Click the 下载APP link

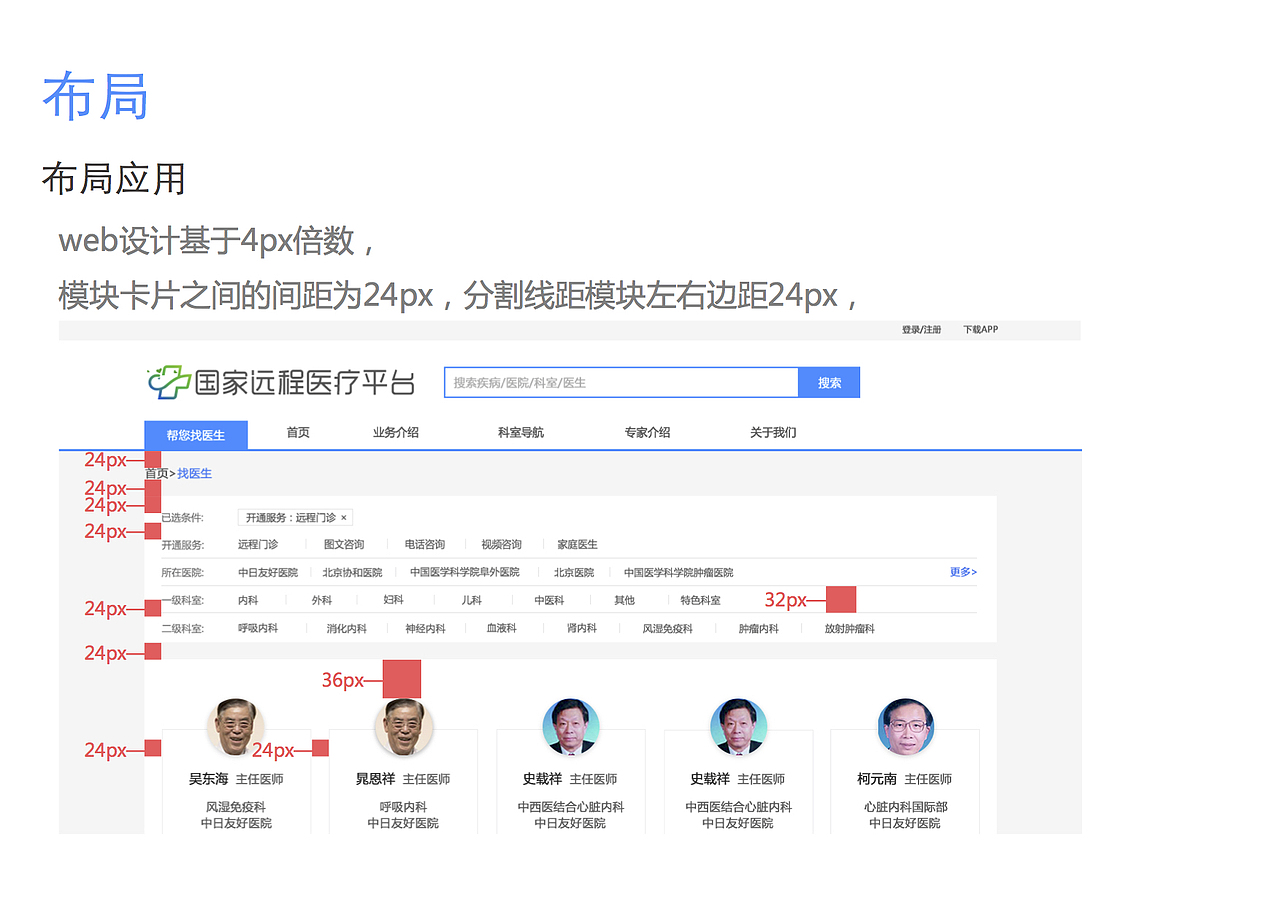pos(979,328)
